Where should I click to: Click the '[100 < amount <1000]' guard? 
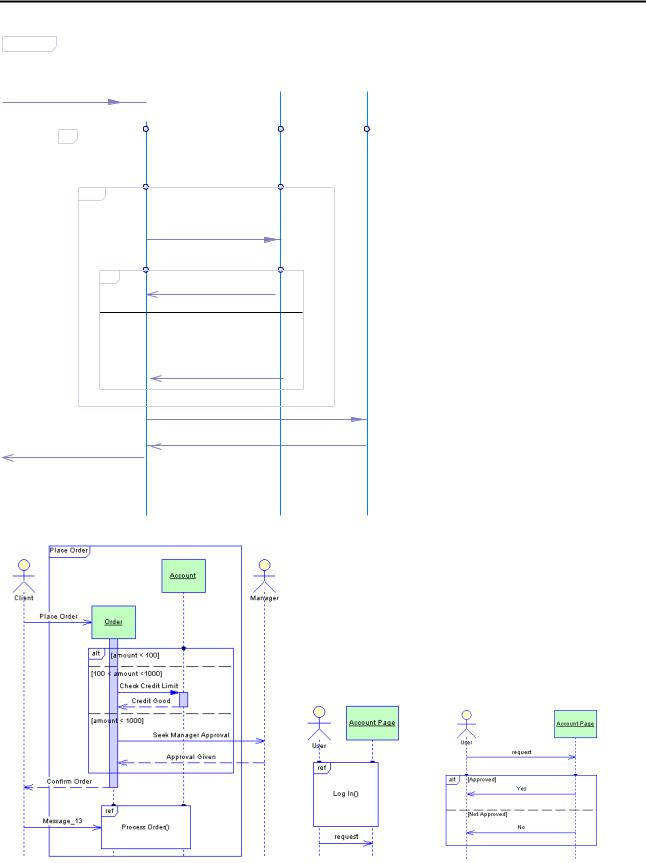126,674
